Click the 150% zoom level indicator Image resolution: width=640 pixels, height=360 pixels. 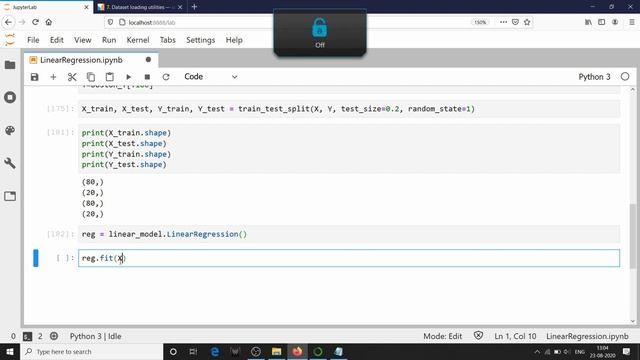[480, 22]
